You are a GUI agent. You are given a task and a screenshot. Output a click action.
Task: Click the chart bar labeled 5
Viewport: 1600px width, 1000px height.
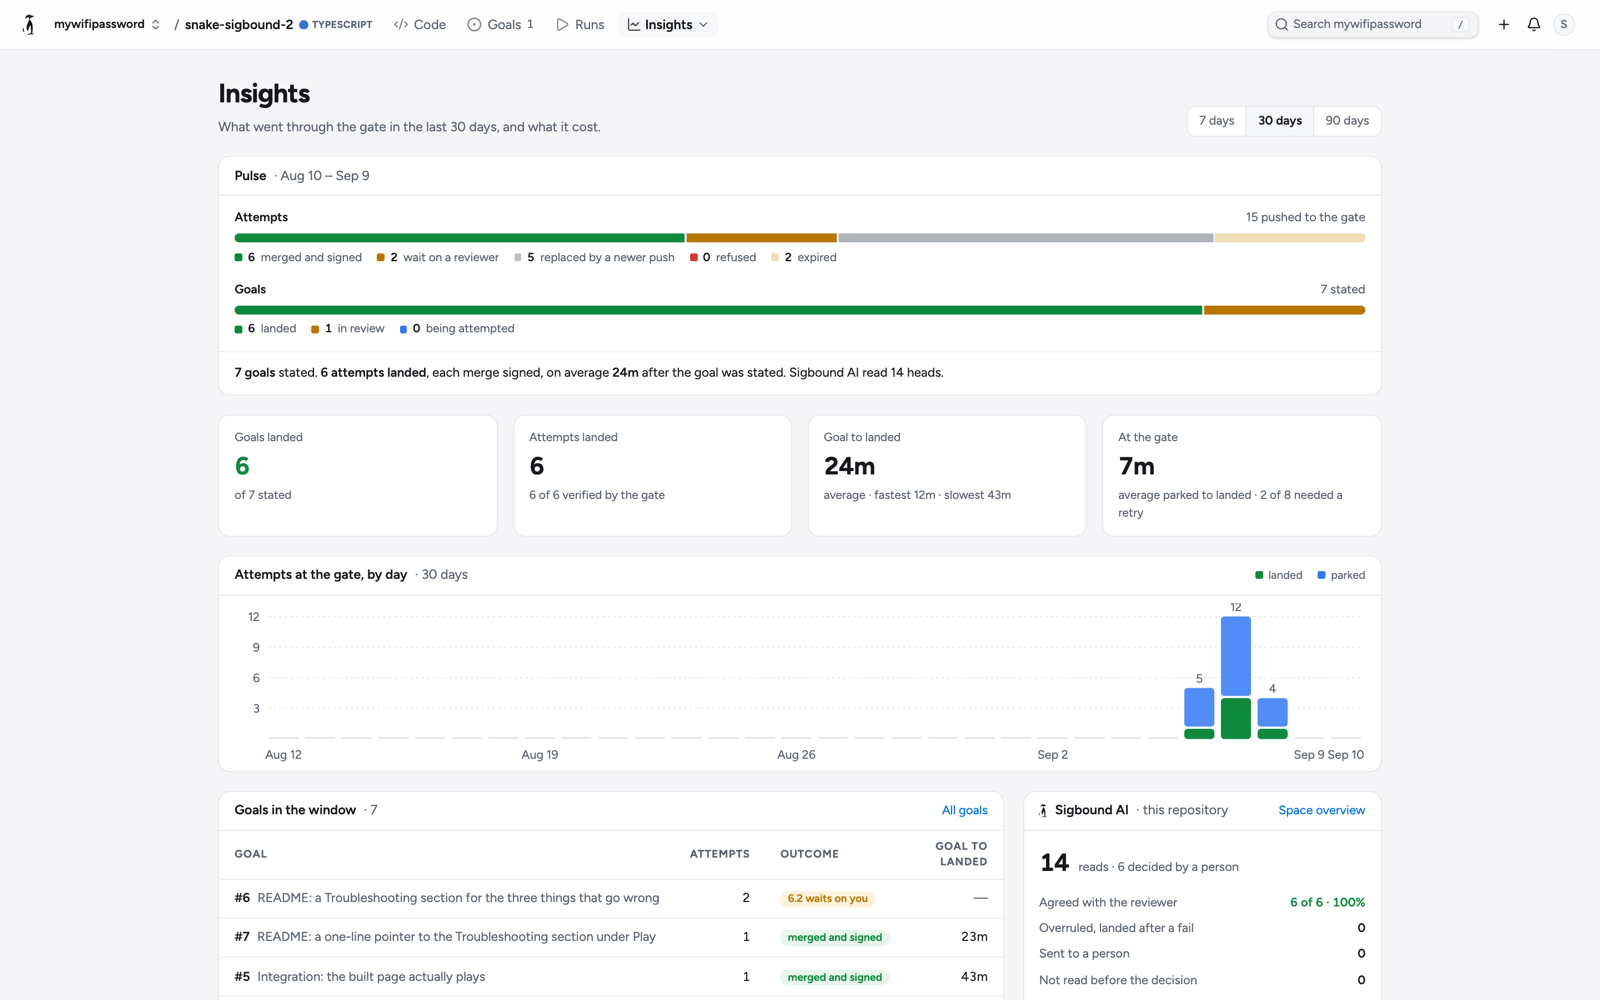(x=1199, y=713)
